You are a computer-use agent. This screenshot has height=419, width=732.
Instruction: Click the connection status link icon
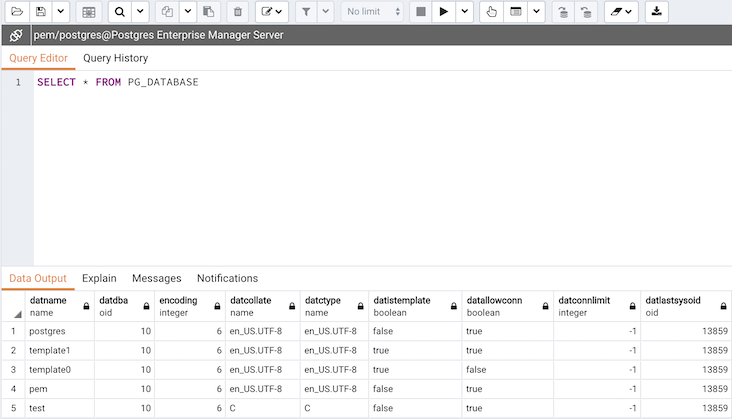coord(16,35)
